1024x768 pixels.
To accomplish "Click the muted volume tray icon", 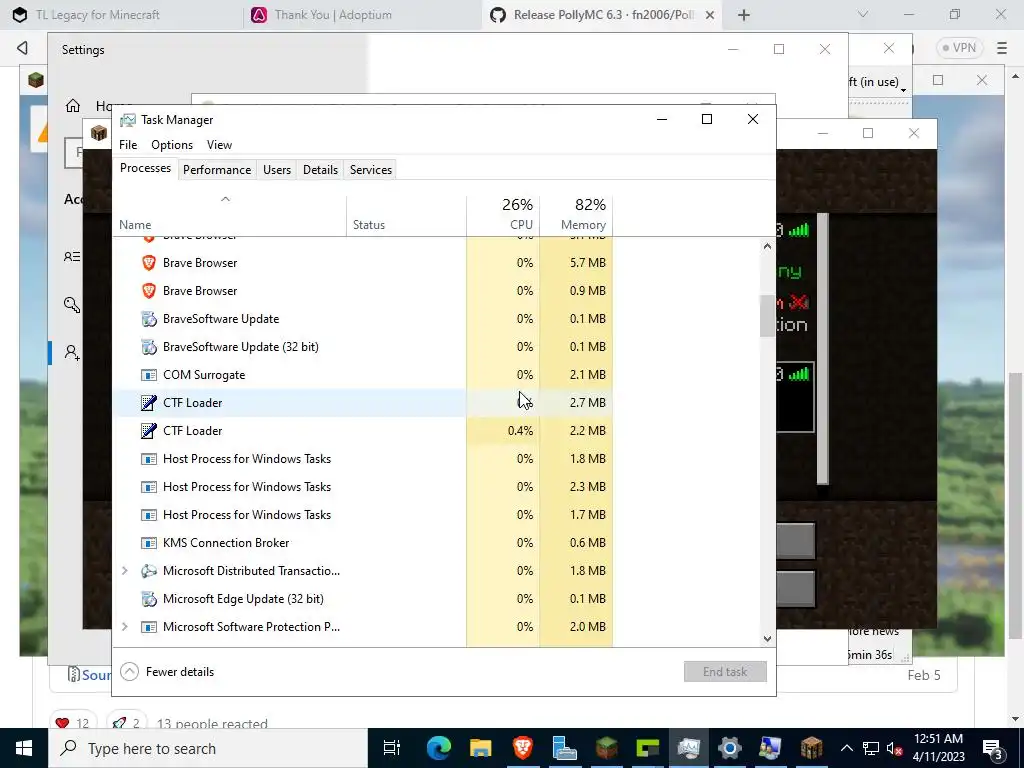I will click(894, 749).
